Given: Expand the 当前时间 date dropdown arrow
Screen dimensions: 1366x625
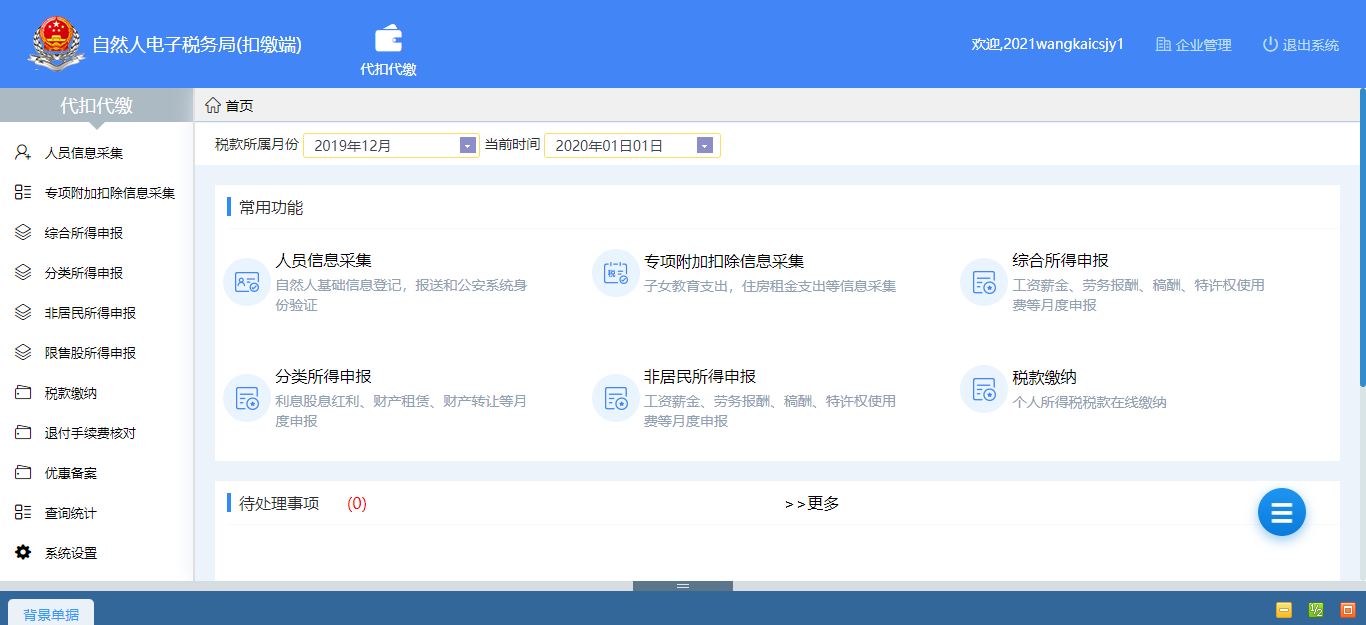Looking at the screenshot, I should (704, 146).
